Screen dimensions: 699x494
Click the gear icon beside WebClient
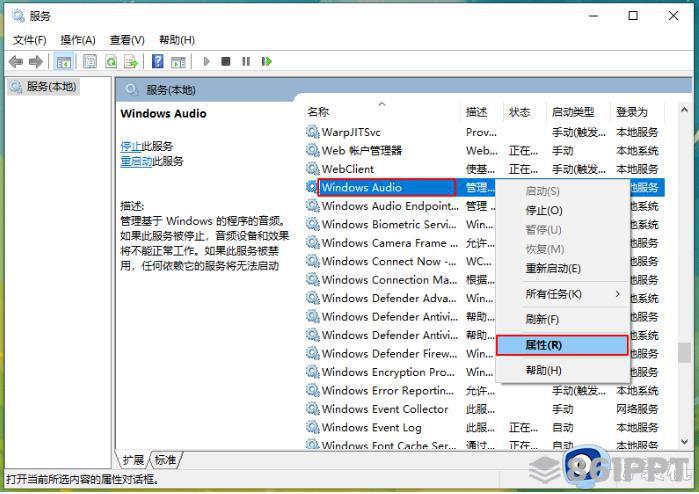(312, 169)
